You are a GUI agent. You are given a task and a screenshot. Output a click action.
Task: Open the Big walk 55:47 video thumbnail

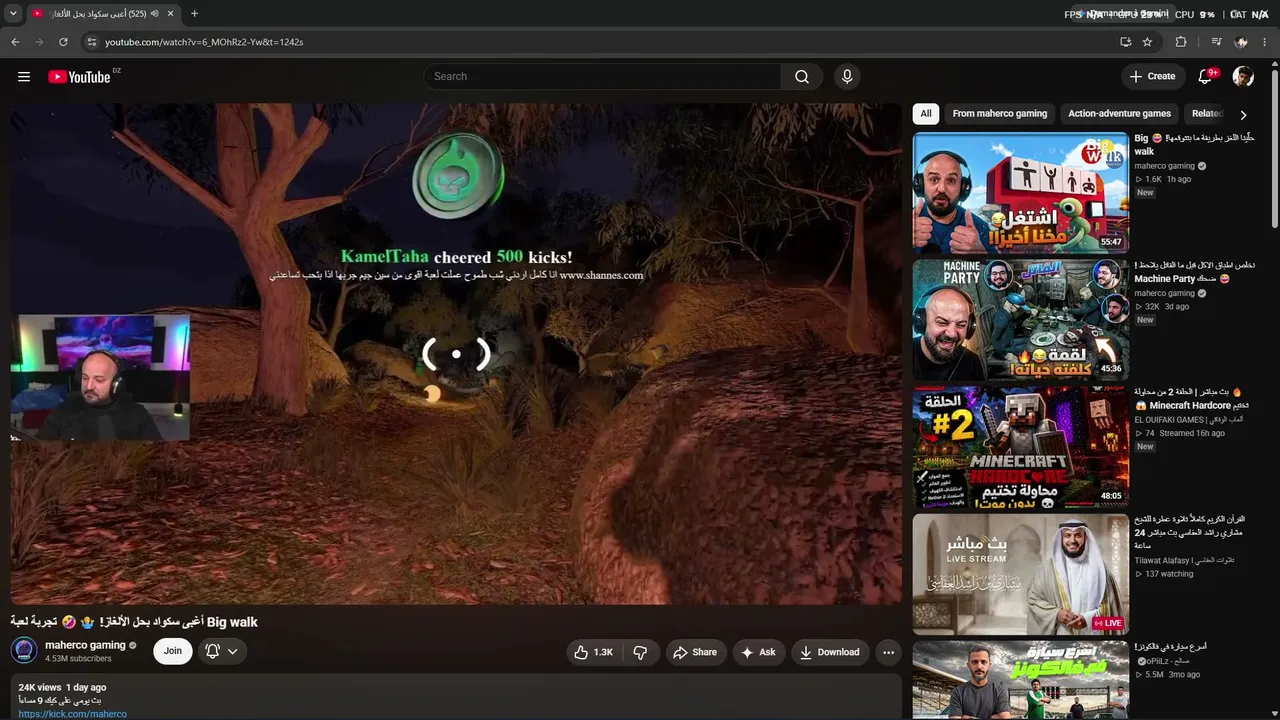[x=1021, y=192]
